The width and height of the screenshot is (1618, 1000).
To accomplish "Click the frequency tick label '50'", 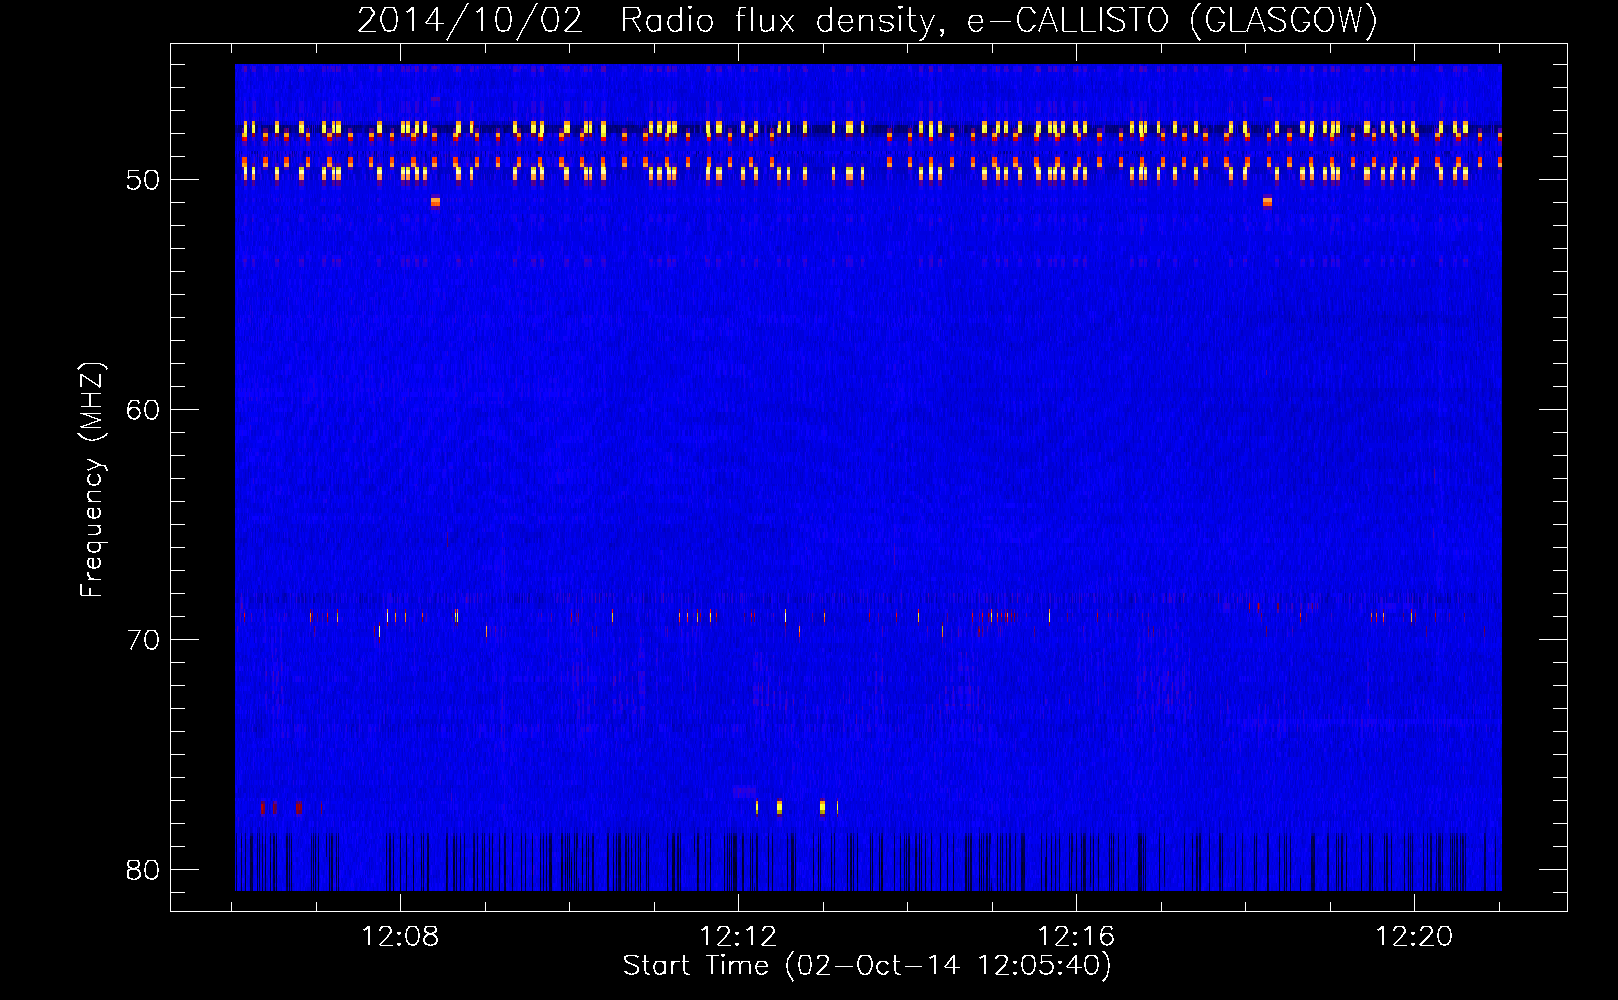I will 143,180.
